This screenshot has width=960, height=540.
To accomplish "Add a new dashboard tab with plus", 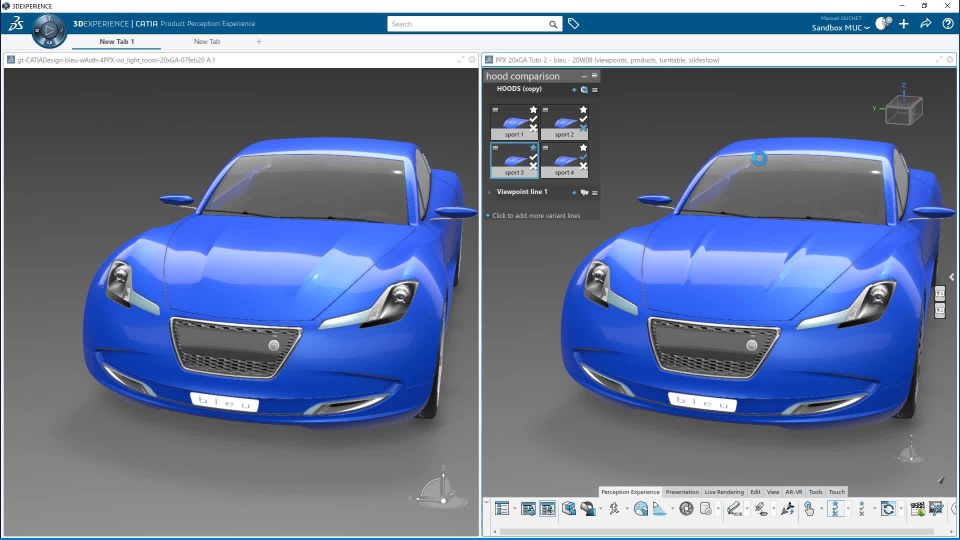I will tap(259, 42).
